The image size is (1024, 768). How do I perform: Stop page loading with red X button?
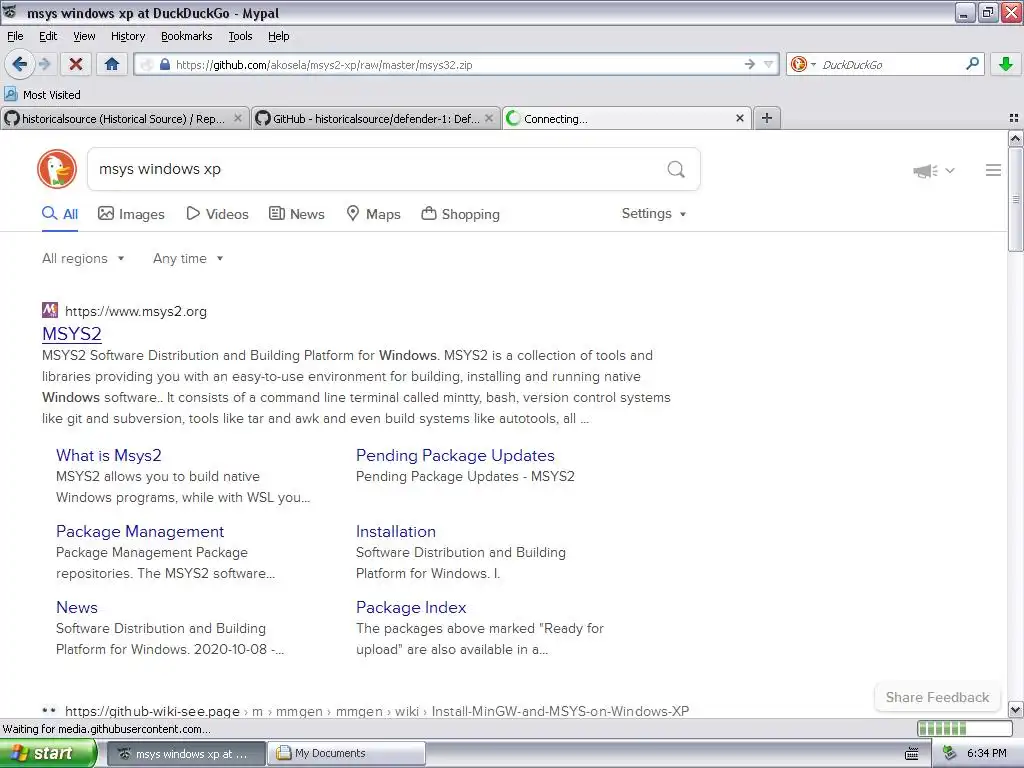pos(76,64)
